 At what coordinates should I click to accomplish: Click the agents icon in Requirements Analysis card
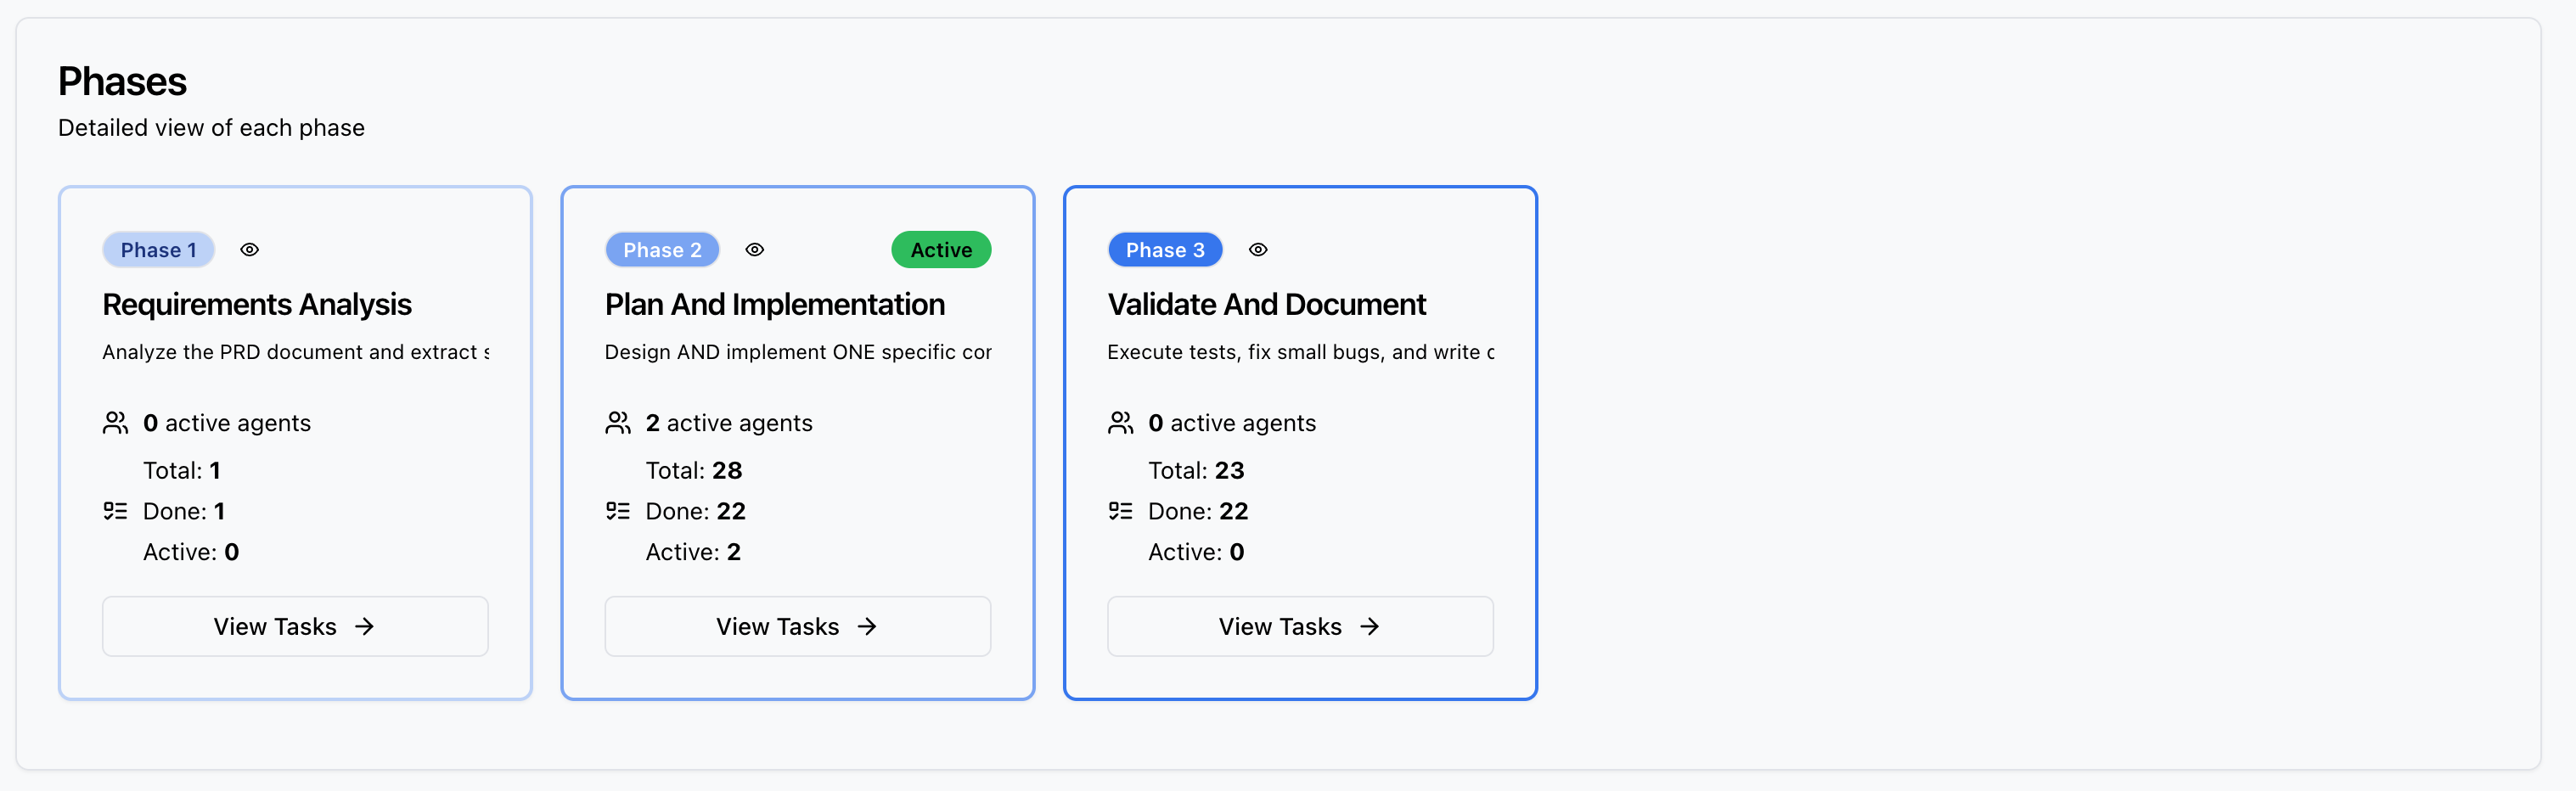[x=116, y=423]
